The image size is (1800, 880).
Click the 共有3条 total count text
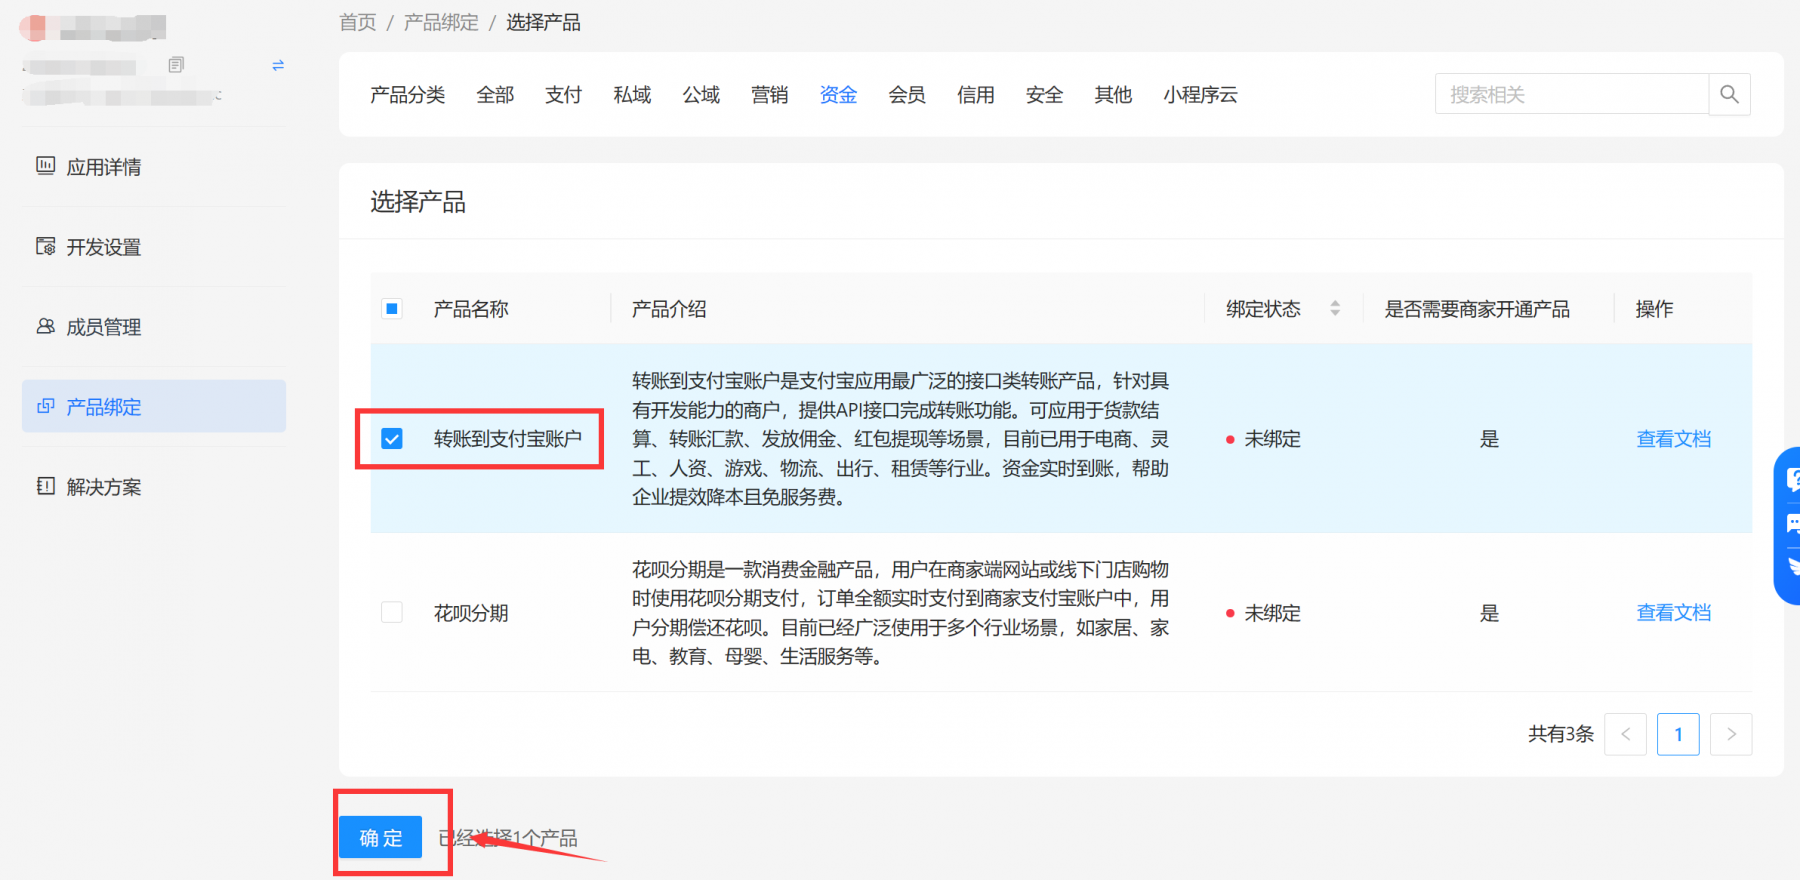[1560, 734]
